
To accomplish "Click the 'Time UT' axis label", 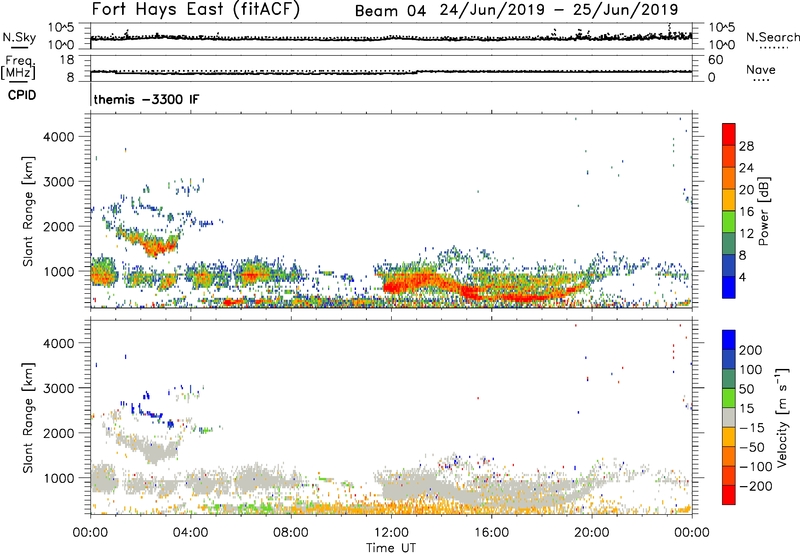I will pyautogui.click(x=391, y=548).
